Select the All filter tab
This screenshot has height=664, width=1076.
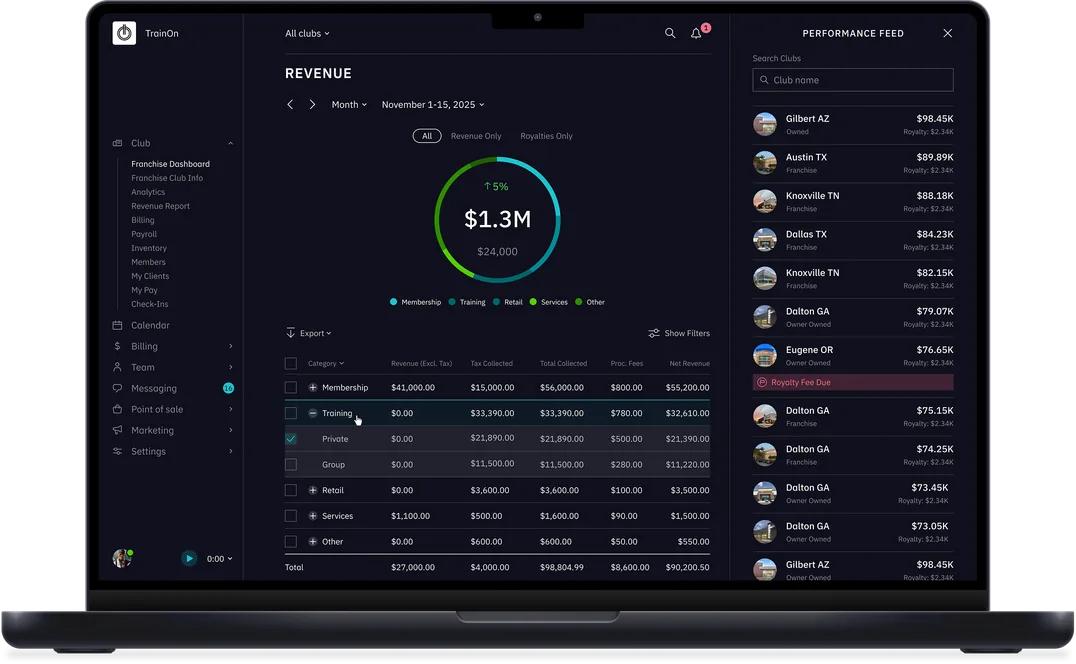pyautogui.click(x=427, y=136)
